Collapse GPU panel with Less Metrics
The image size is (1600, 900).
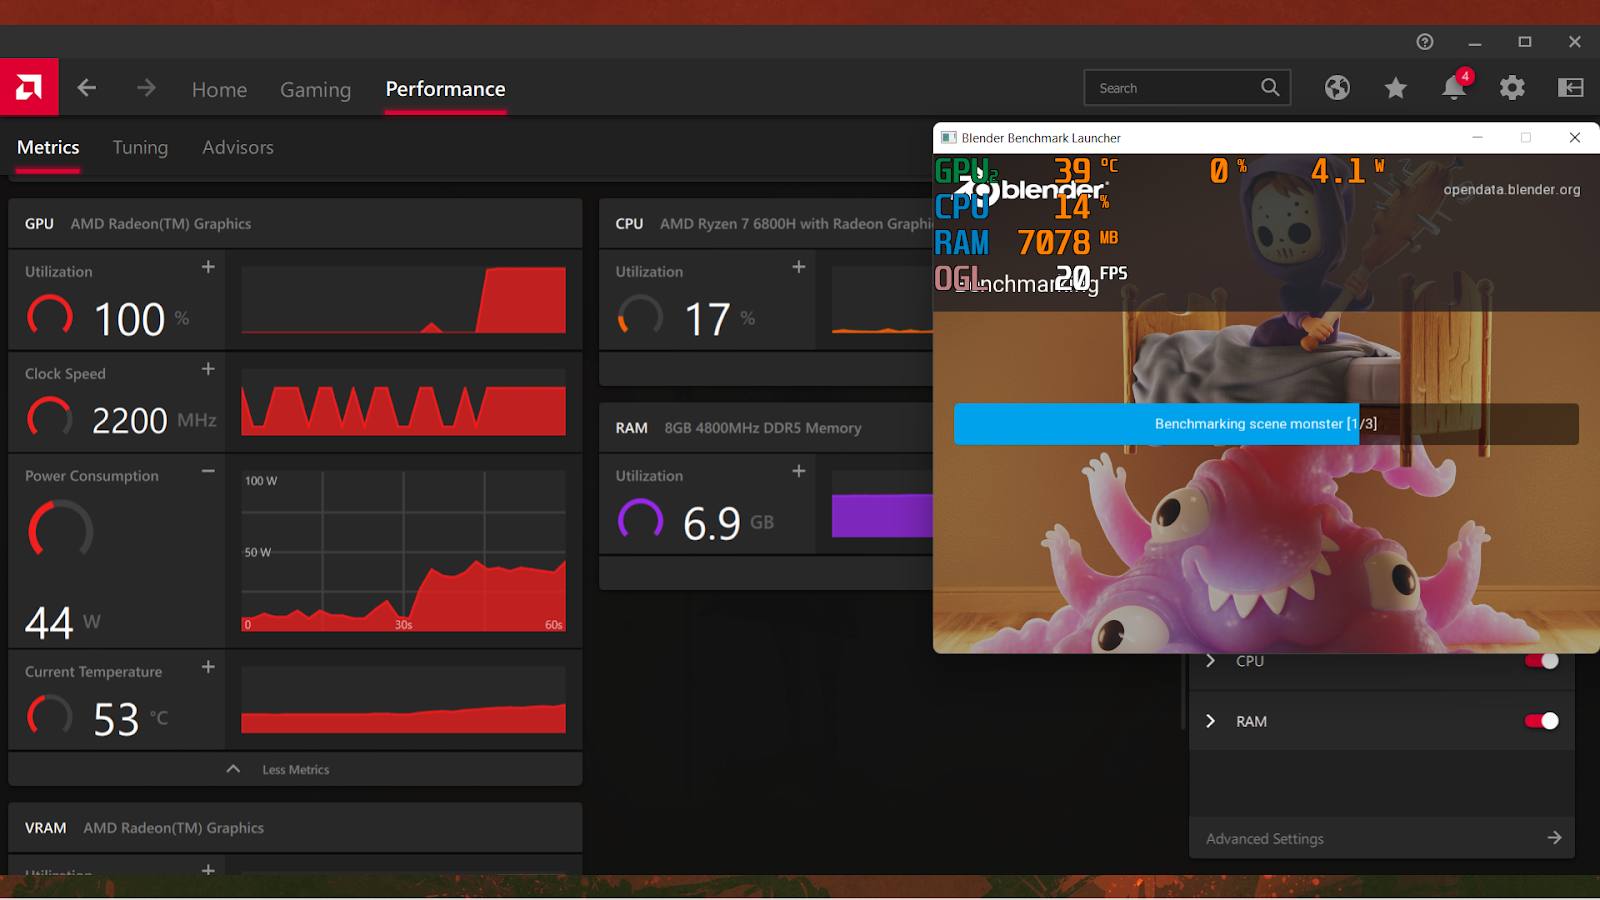tap(295, 769)
